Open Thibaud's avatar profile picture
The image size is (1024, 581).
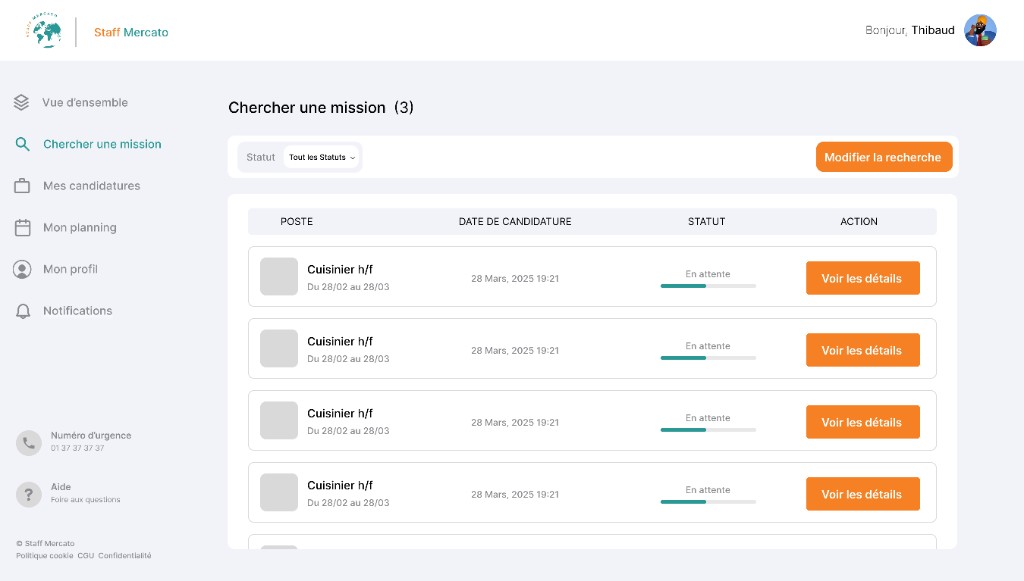980,31
